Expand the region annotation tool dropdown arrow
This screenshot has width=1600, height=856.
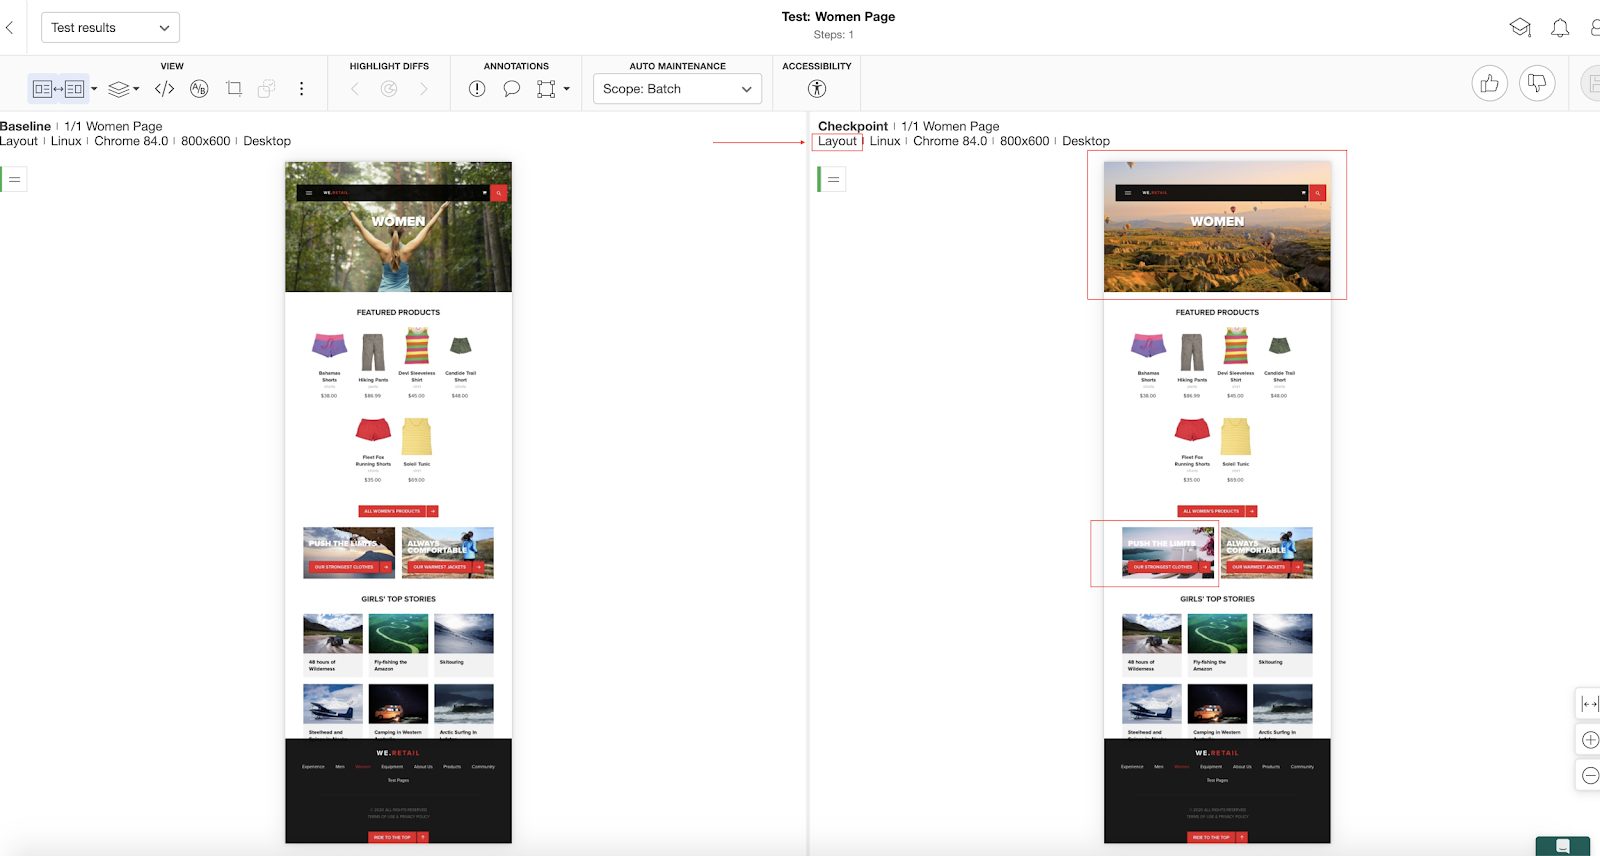pos(567,89)
